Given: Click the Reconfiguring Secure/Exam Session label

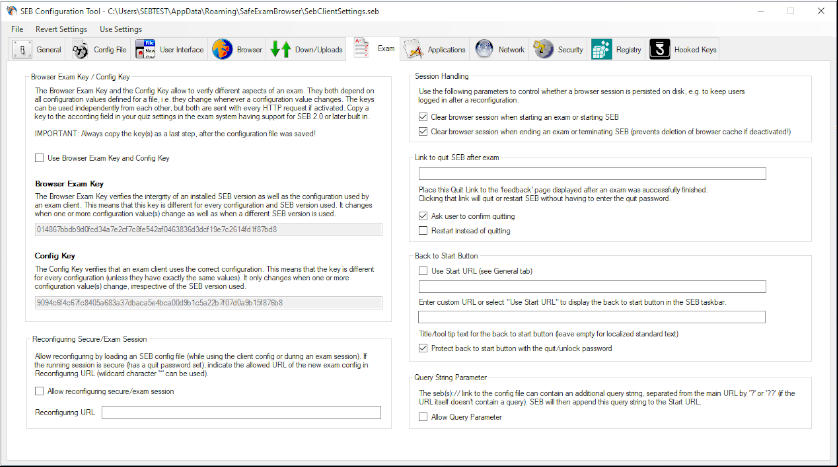Looking at the screenshot, I should [x=89, y=339].
